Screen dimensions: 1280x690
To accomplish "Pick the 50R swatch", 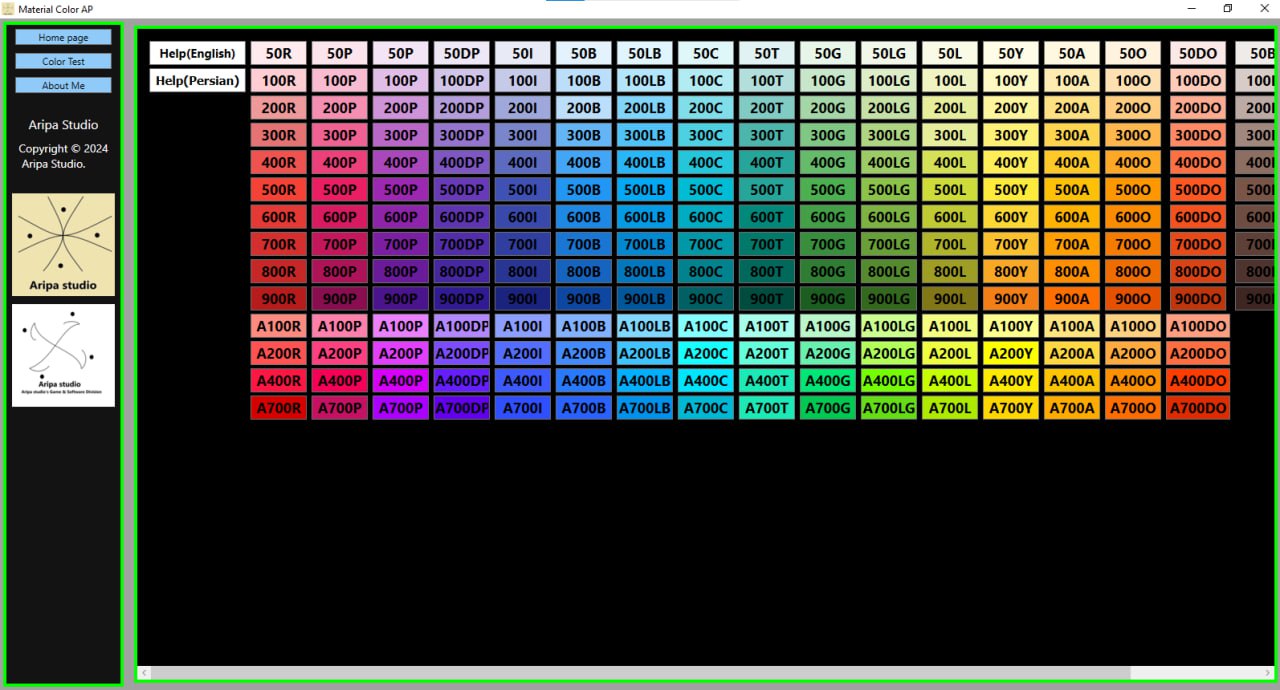I will pos(279,53).
